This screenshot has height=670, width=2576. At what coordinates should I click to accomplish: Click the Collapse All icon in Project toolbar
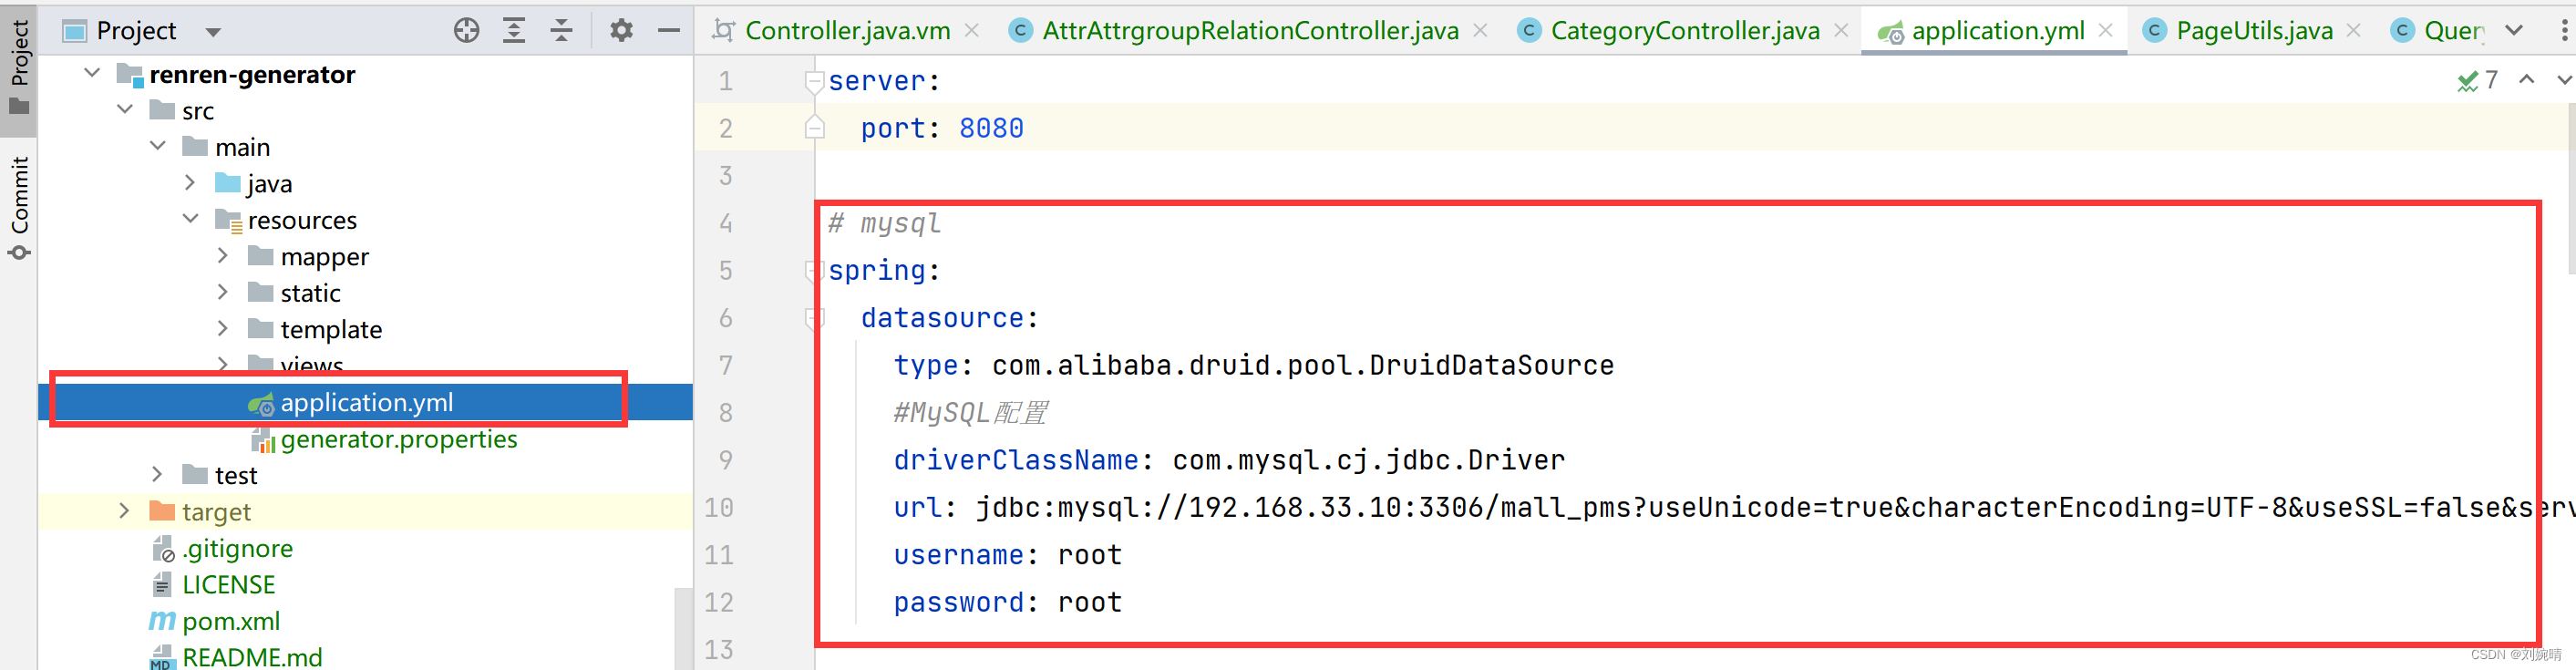[562, 31]
